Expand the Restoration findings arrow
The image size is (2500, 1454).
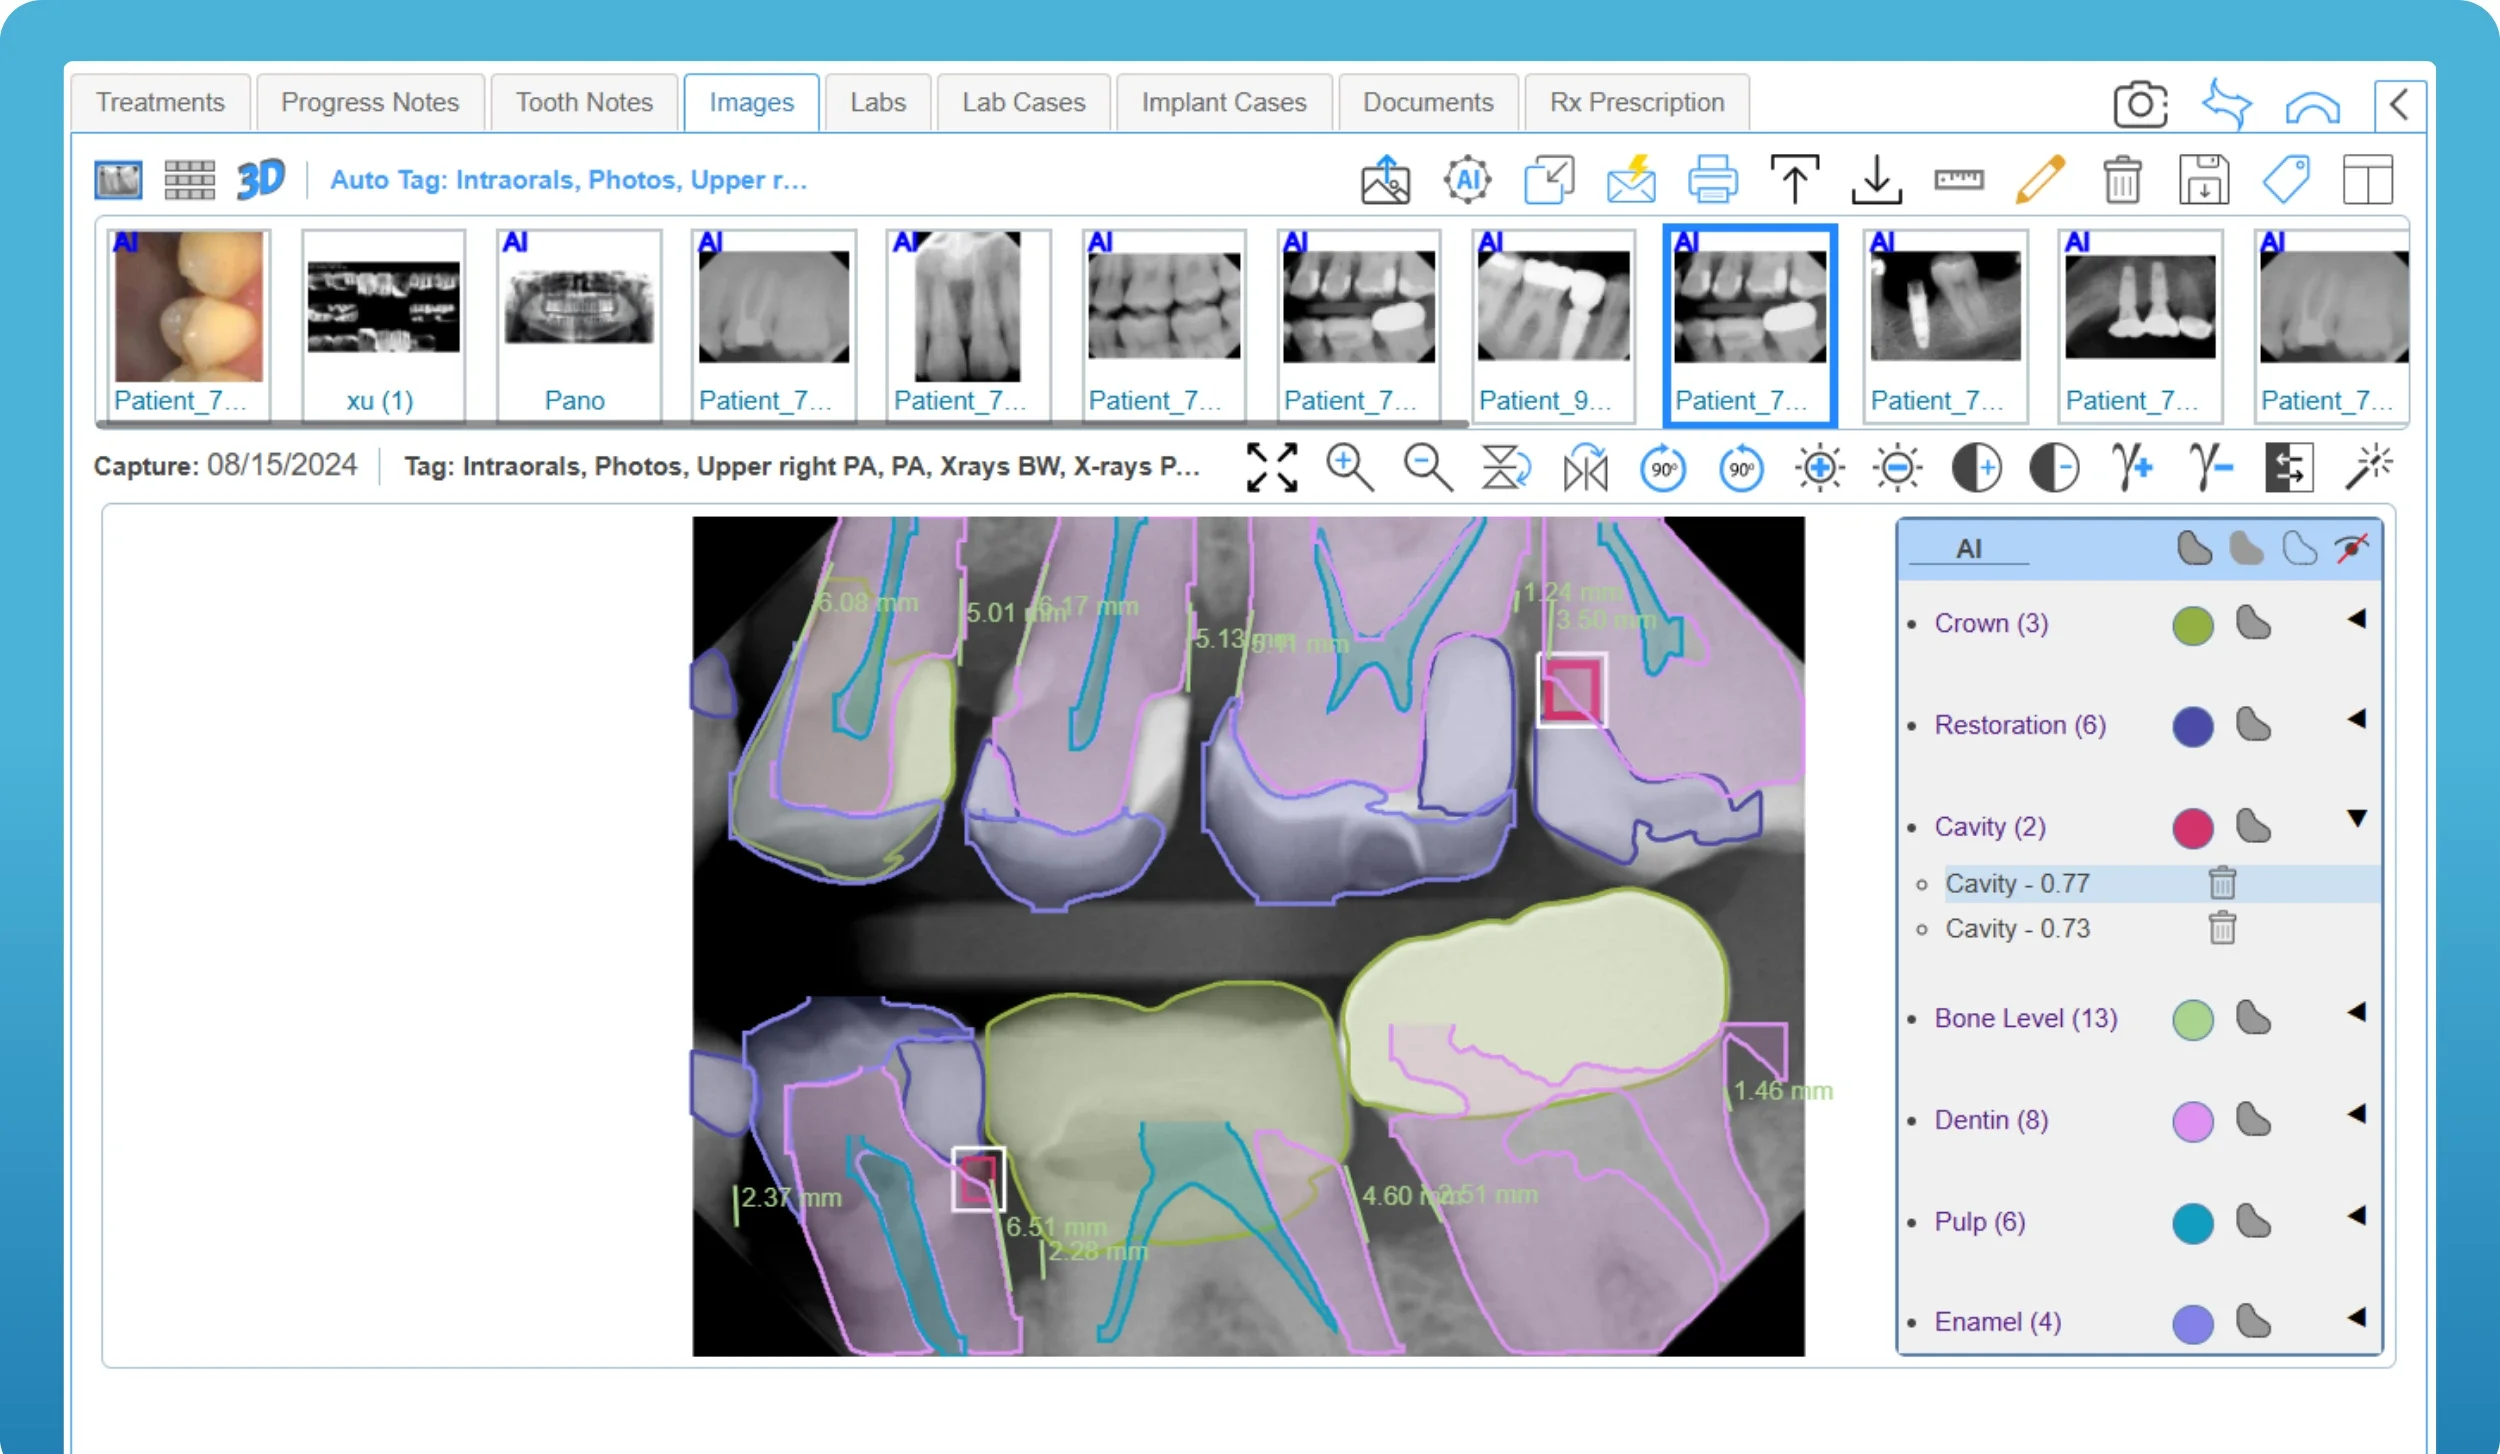[x=2357, y=719]
